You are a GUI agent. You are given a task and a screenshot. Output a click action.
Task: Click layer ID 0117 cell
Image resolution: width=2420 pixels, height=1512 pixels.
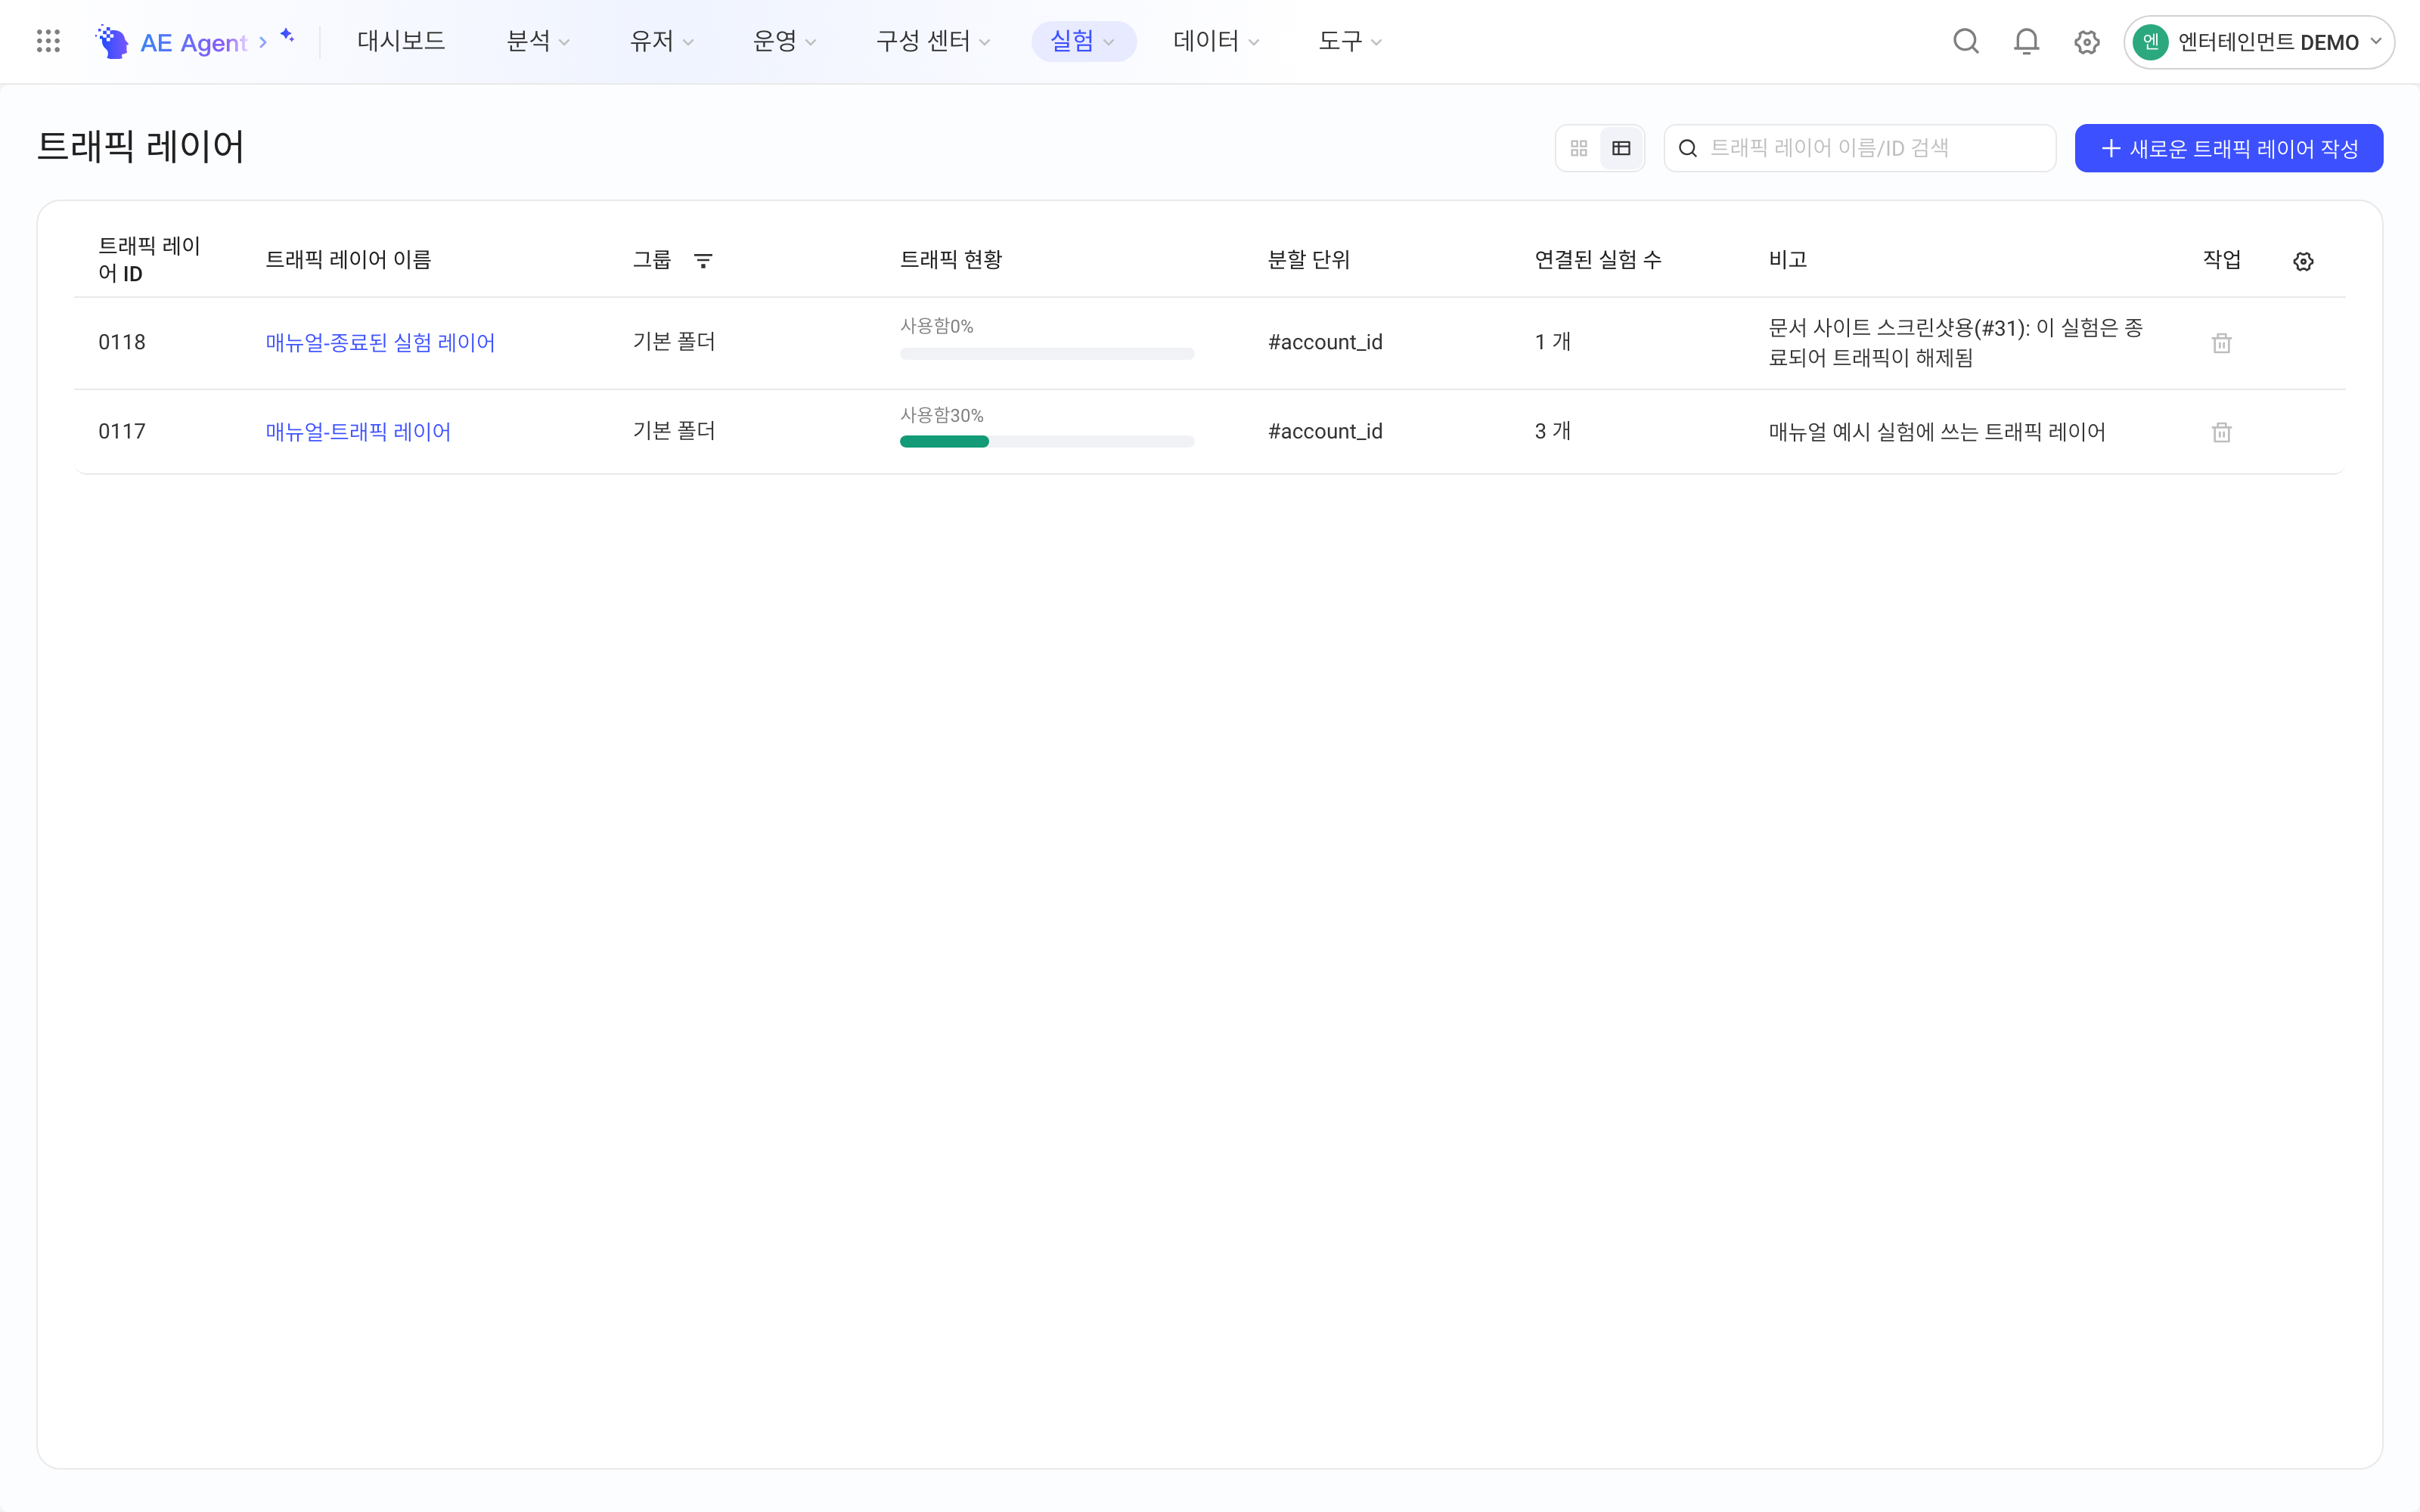click(122, 432)
